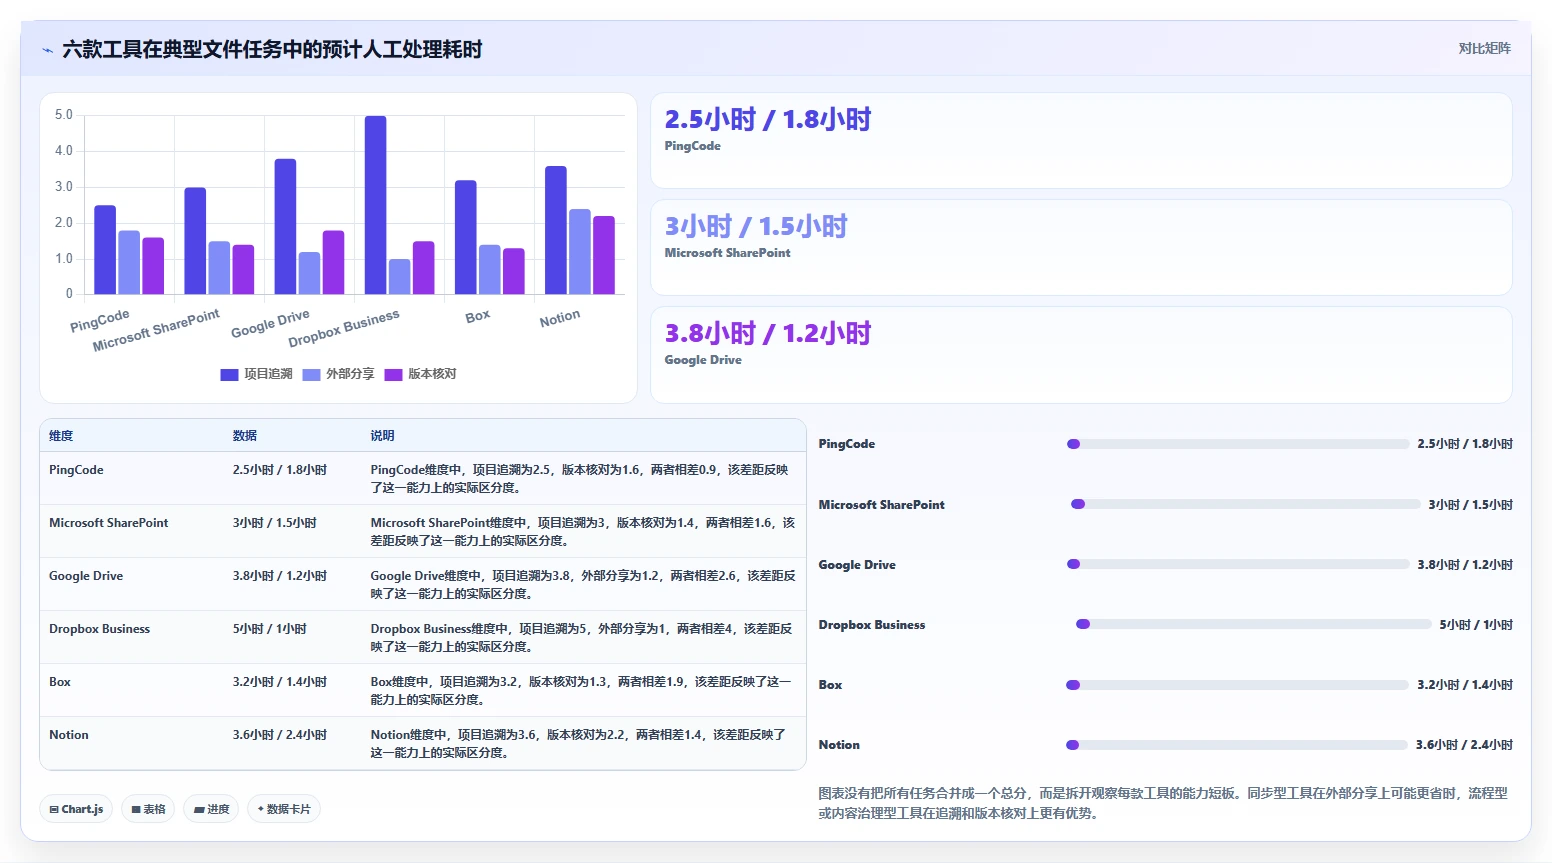Select the Notion table row name
Image resolution: width=1552 pixels, height=863 pixels.
[69, 735]
